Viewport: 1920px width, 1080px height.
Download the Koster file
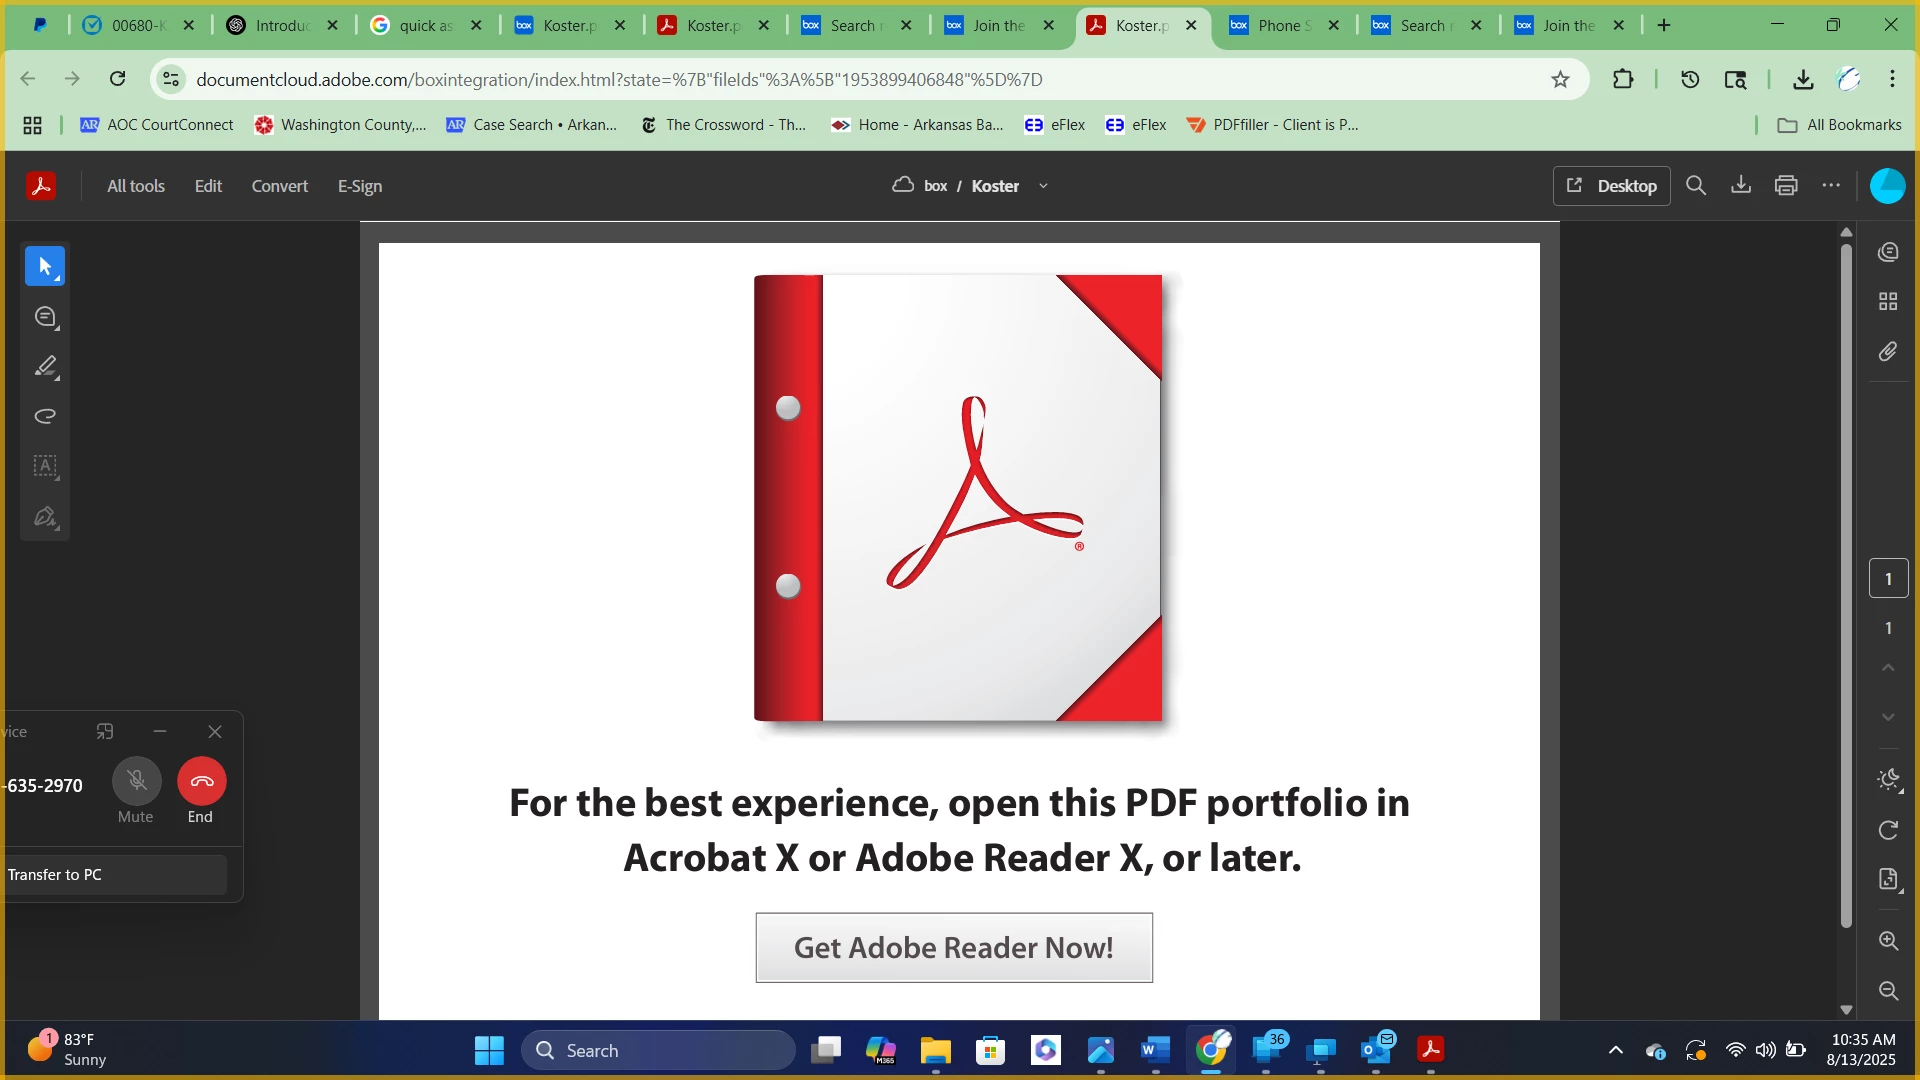(x=1741, y=186)
